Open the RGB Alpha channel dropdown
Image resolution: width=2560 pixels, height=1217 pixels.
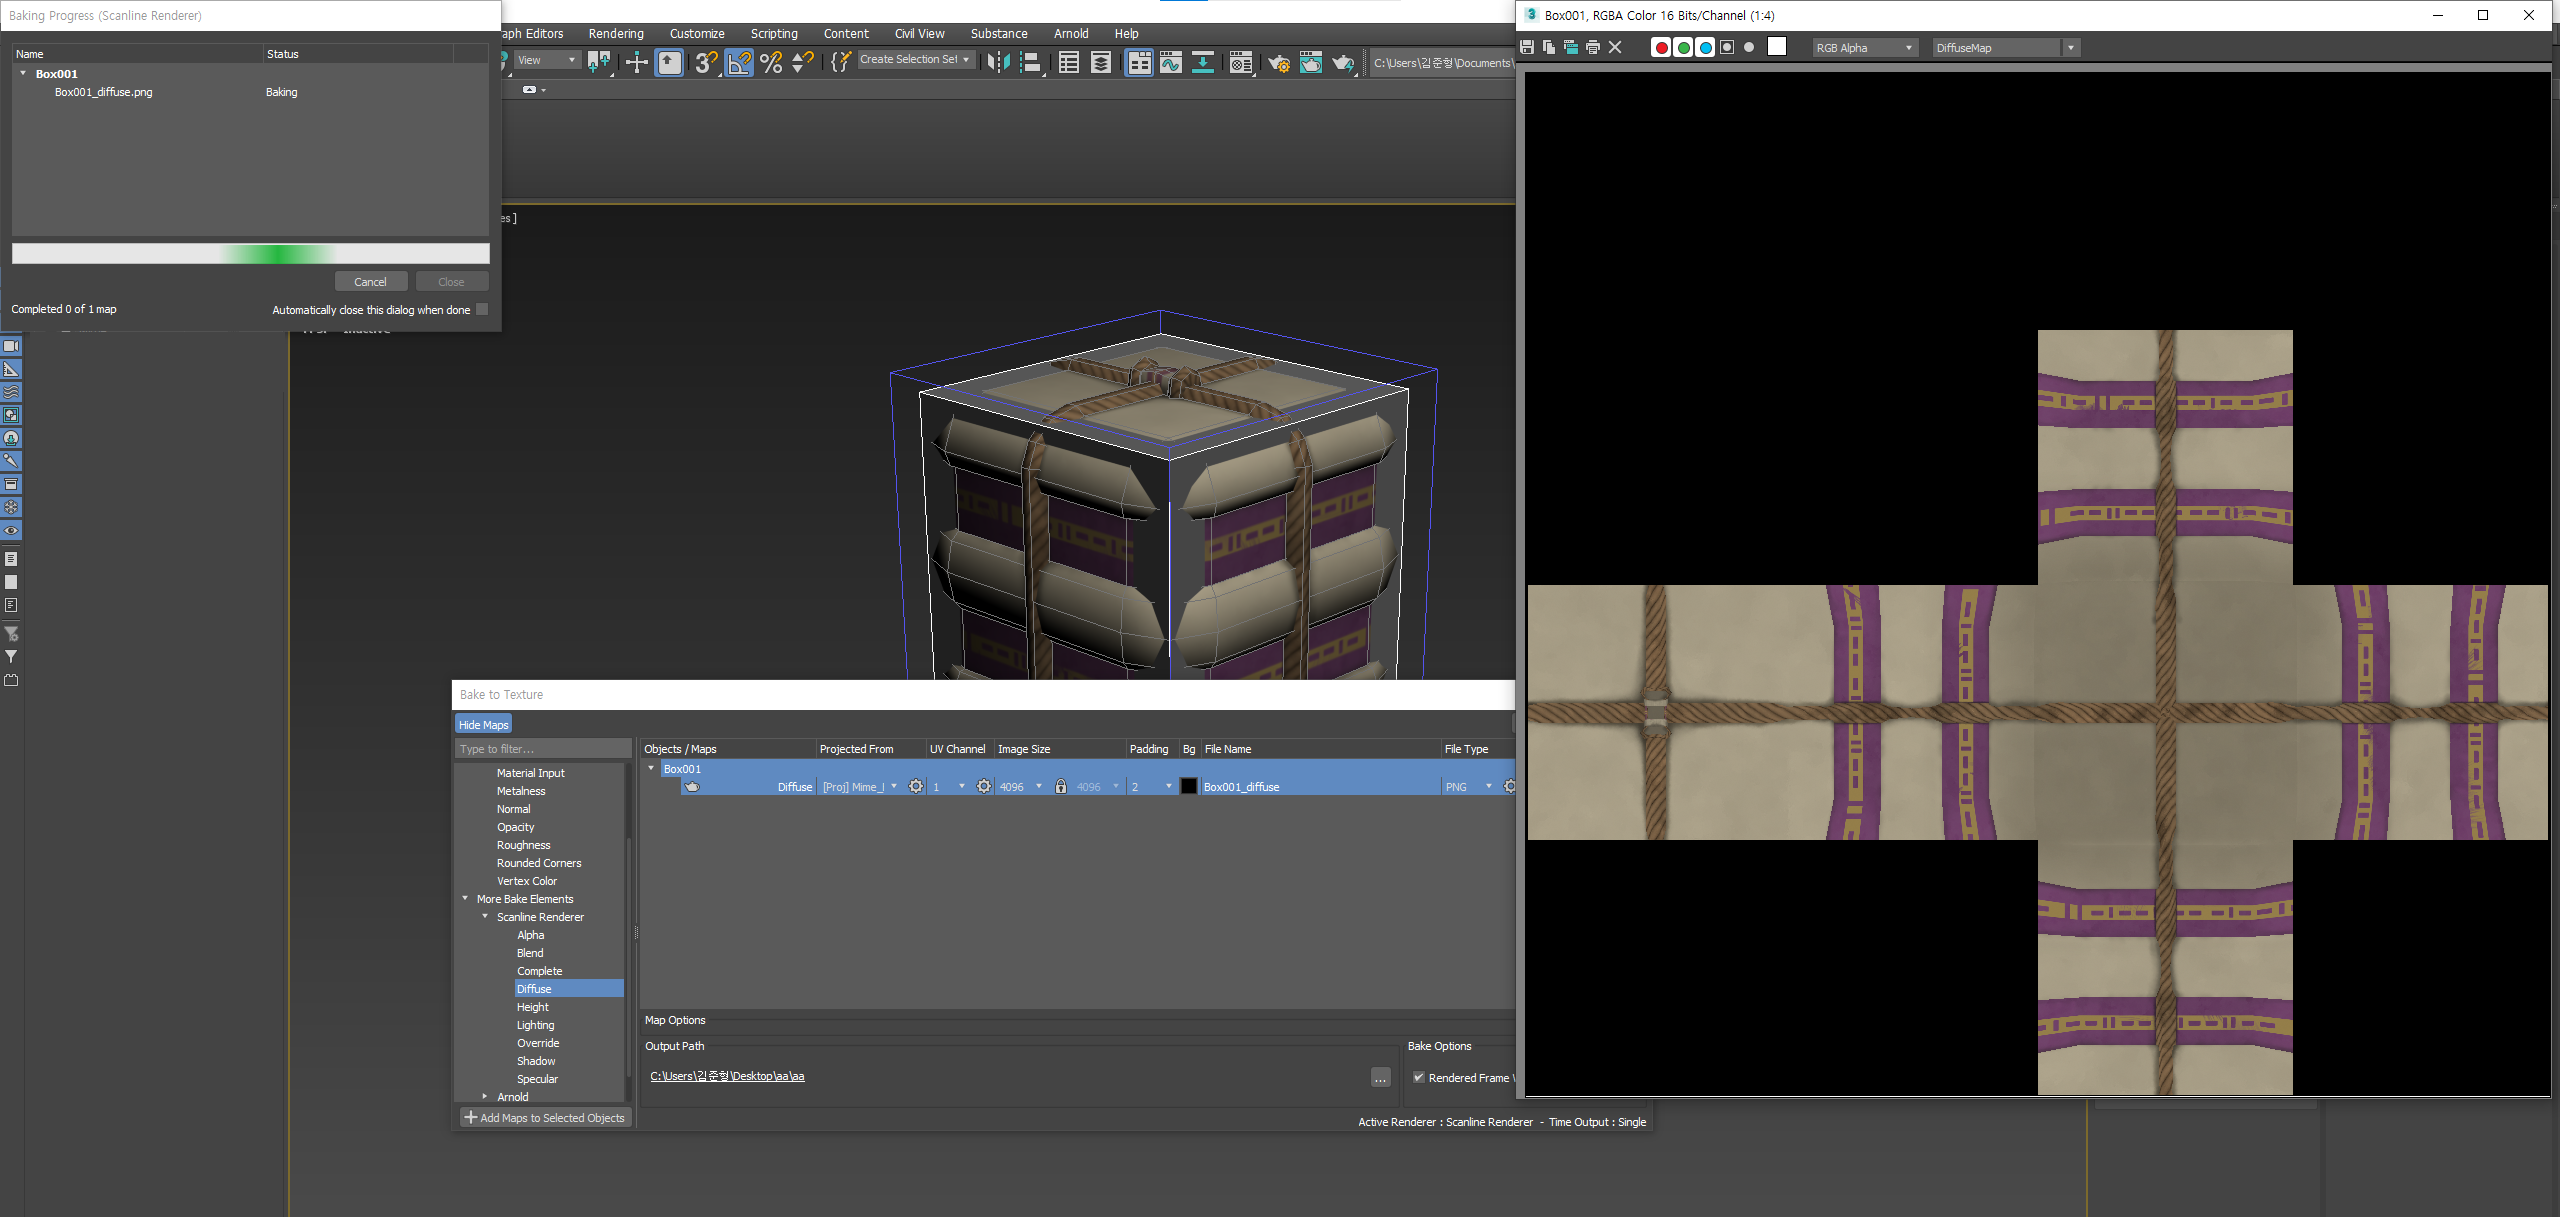click(1864, 48)
